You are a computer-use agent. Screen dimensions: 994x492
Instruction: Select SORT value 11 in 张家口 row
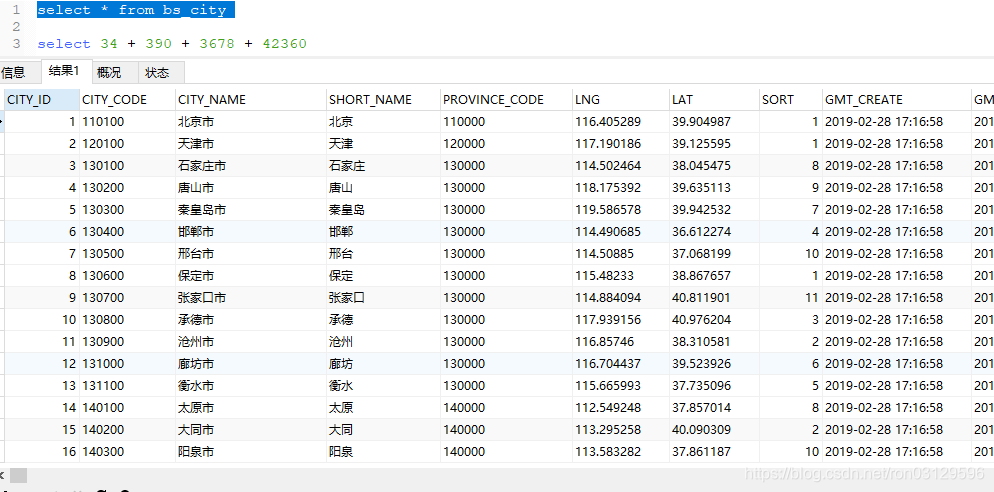click(791, 298)
